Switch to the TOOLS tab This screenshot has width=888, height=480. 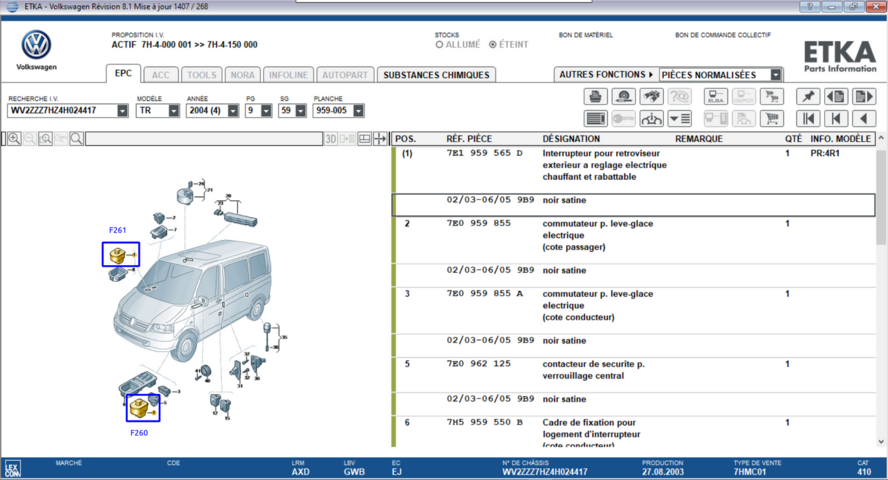202,75
